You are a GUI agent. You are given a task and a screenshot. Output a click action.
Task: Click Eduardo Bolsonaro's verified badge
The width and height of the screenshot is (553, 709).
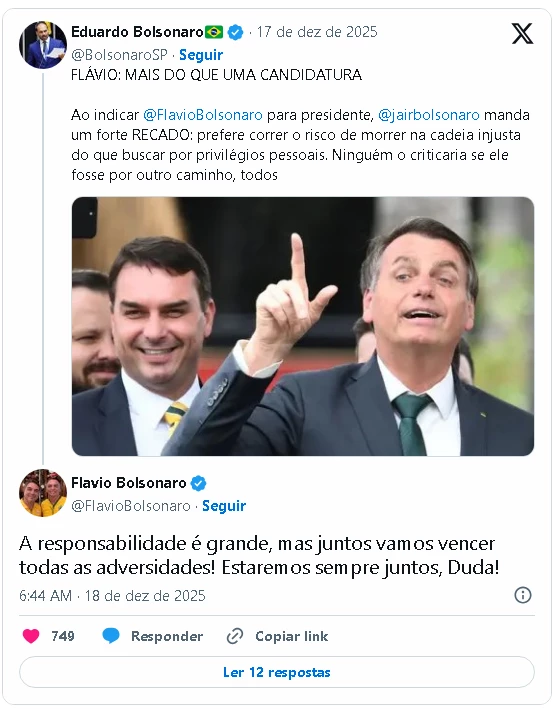point(235,32)
